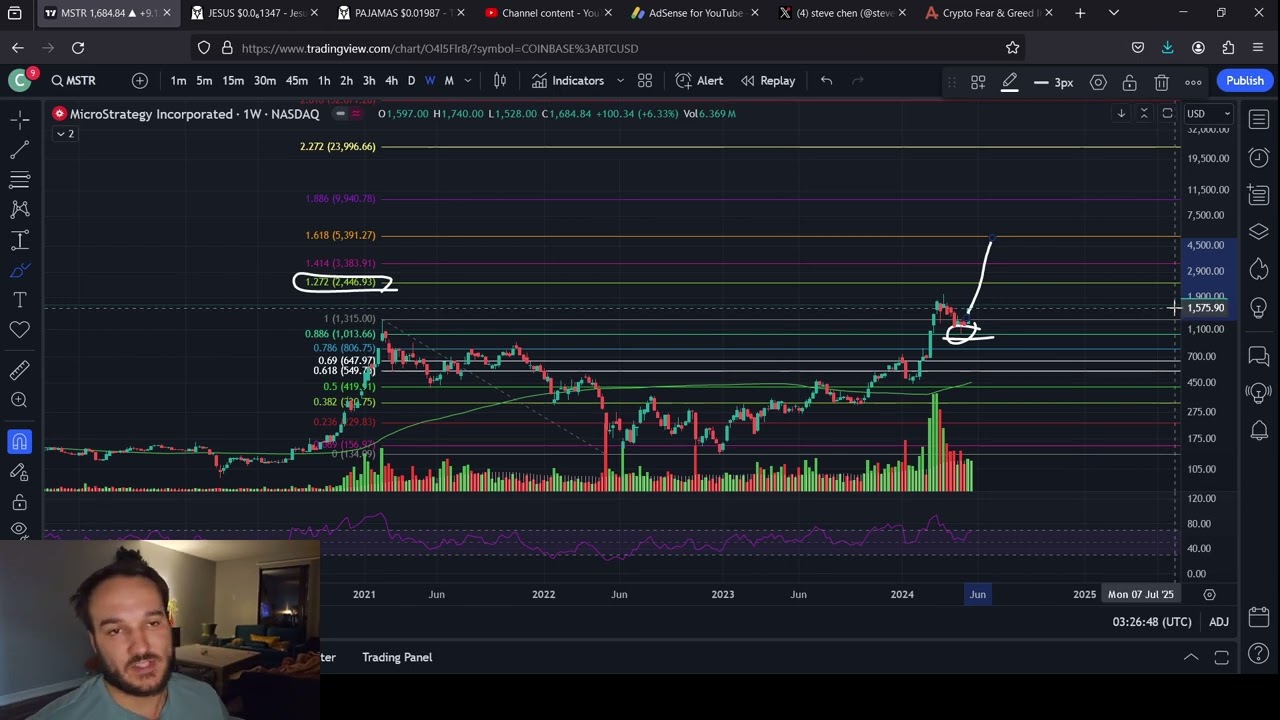This screenshot has width=1280, height=720.
Task: Select the trend line drawing tool
Action: (19, 150)
